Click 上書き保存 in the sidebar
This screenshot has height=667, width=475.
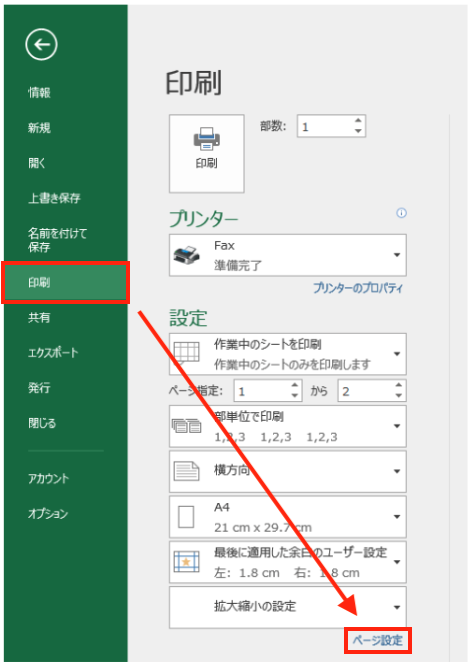point(54,198)
